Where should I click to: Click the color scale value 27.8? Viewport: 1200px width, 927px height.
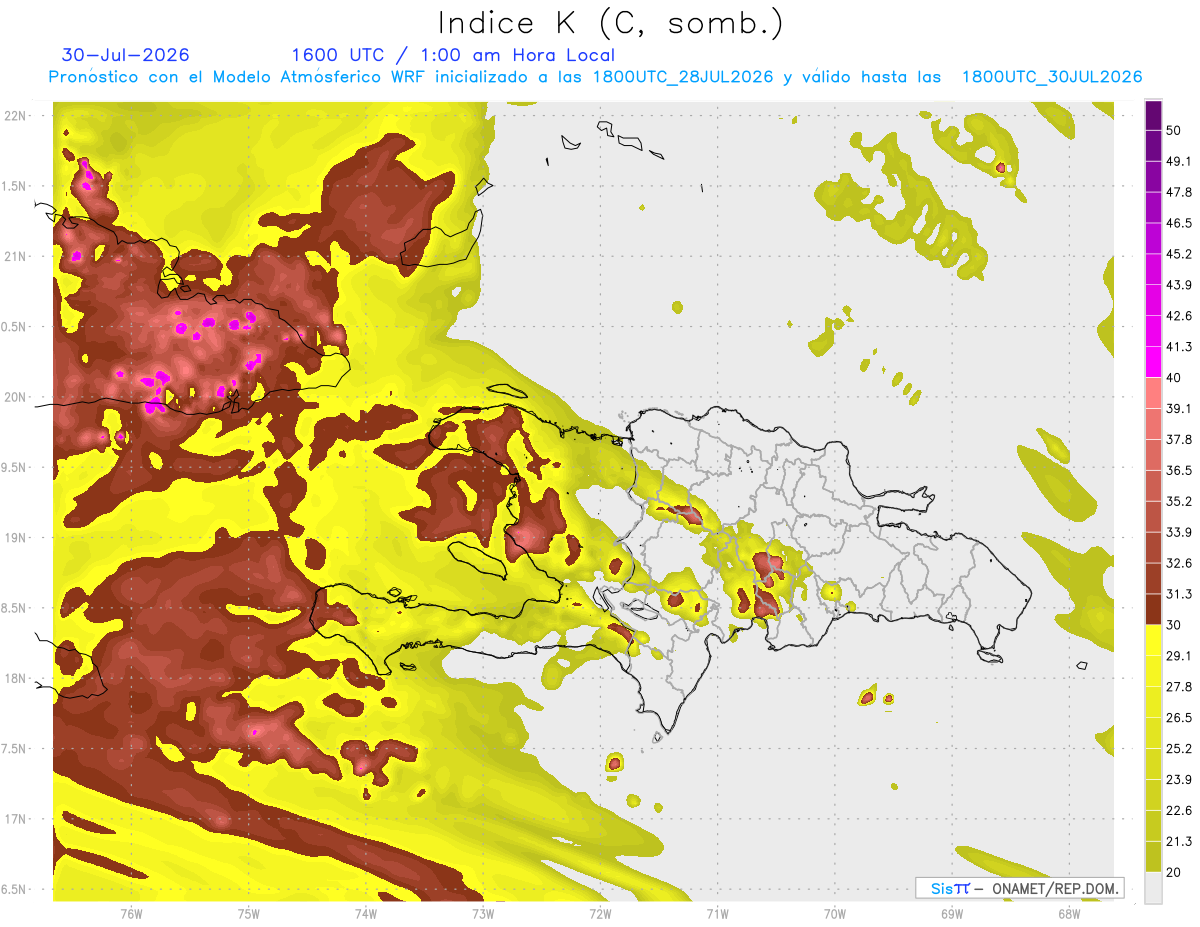click(1178, 687)
